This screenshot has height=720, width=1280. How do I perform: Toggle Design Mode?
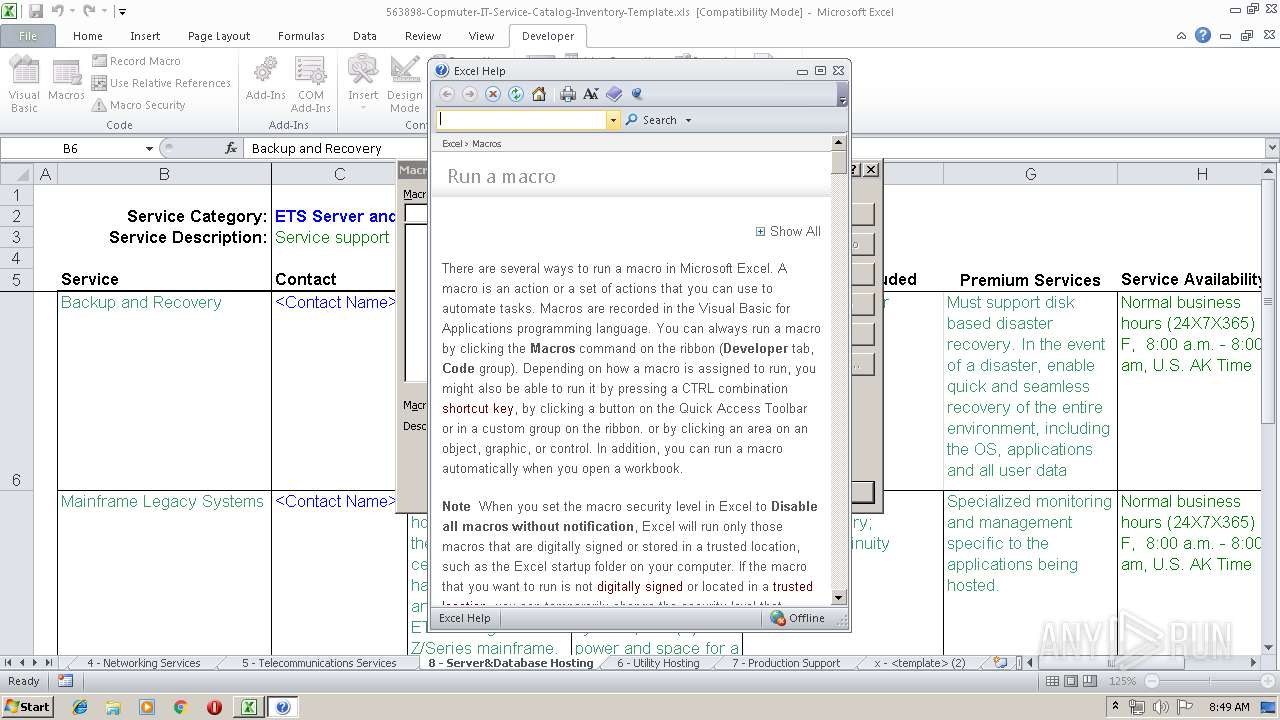(x=405, y=85)
